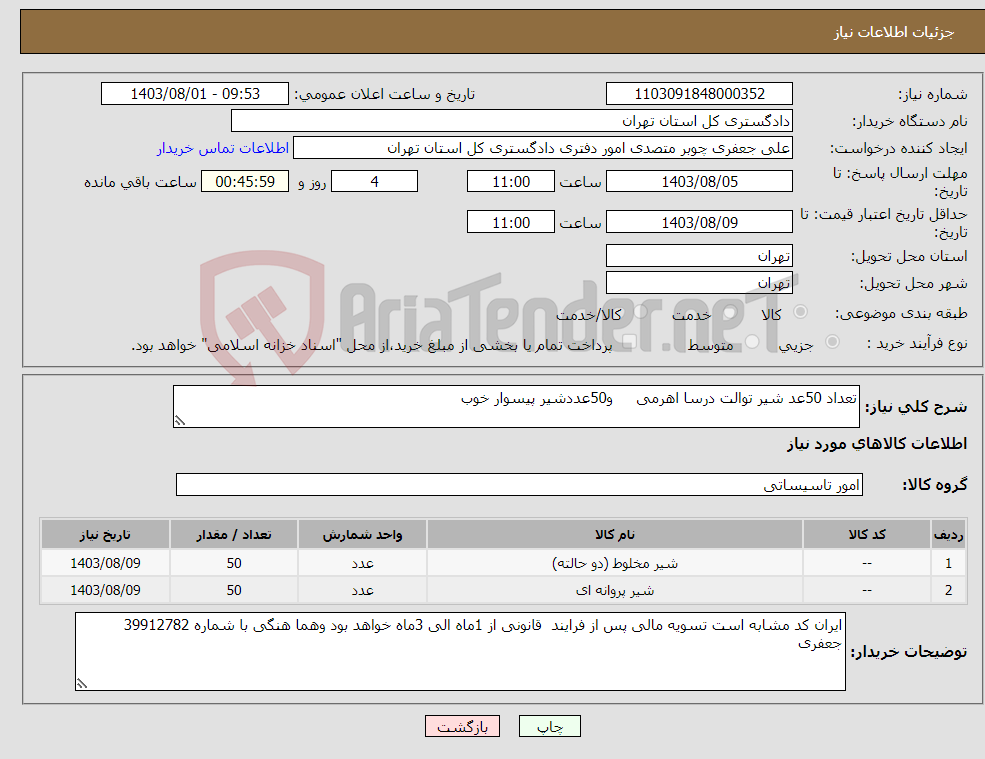Viewport: 985px width, 759px height.
Task: Select the جزیی purchase type radio
Action: (832, 341)
